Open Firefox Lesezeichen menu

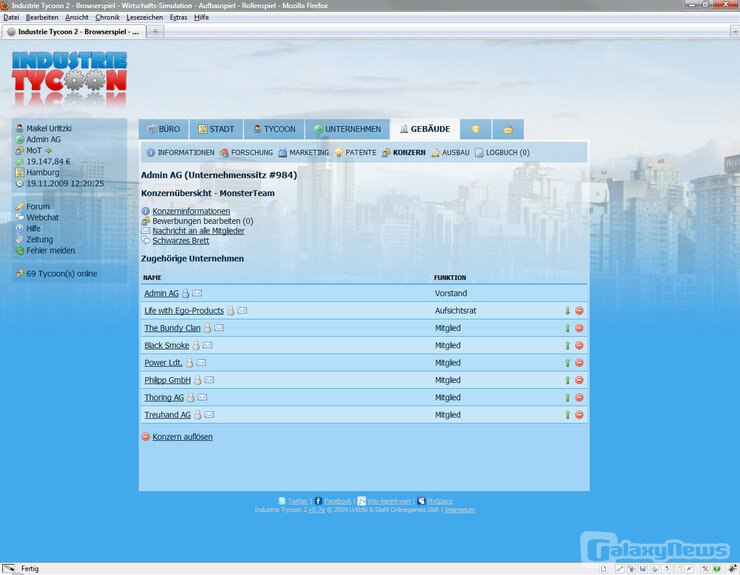point(144,17)
